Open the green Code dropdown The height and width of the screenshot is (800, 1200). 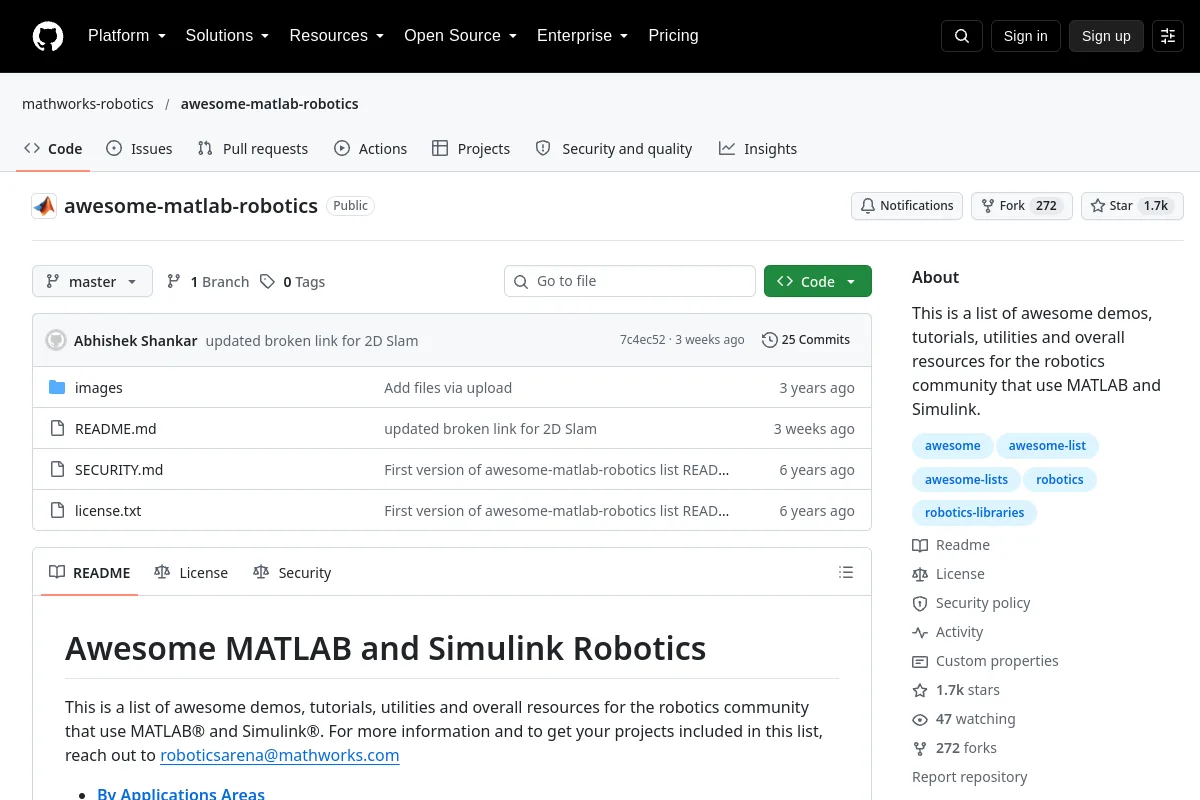(x=818, y=282)
